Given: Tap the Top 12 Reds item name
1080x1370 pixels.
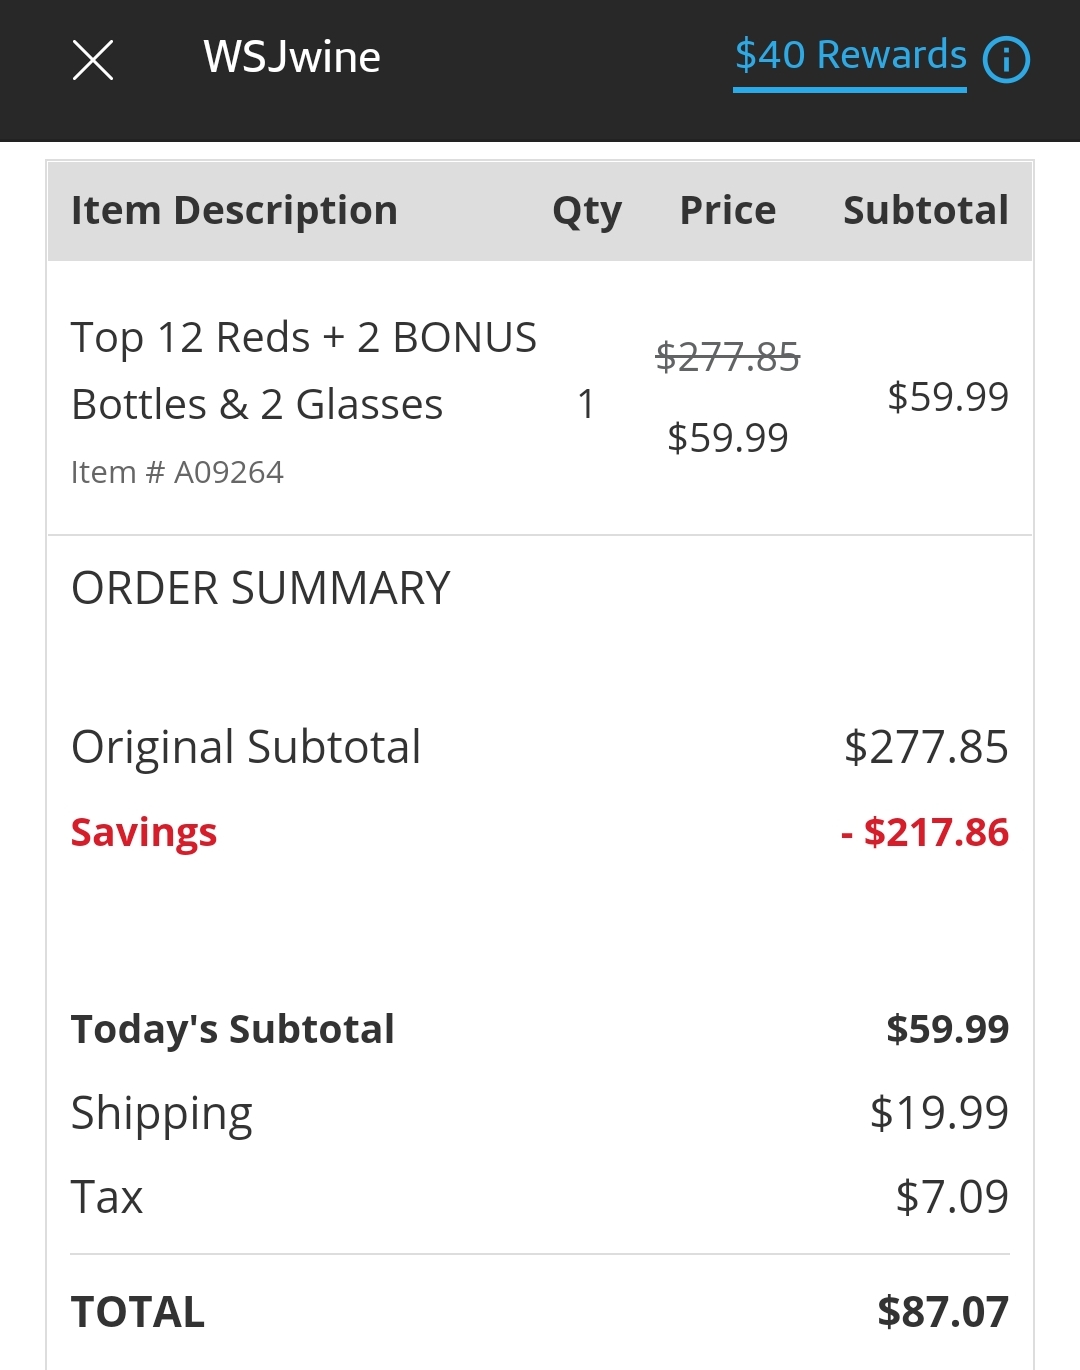Looking at the screenshot, I should pos(304,371).
